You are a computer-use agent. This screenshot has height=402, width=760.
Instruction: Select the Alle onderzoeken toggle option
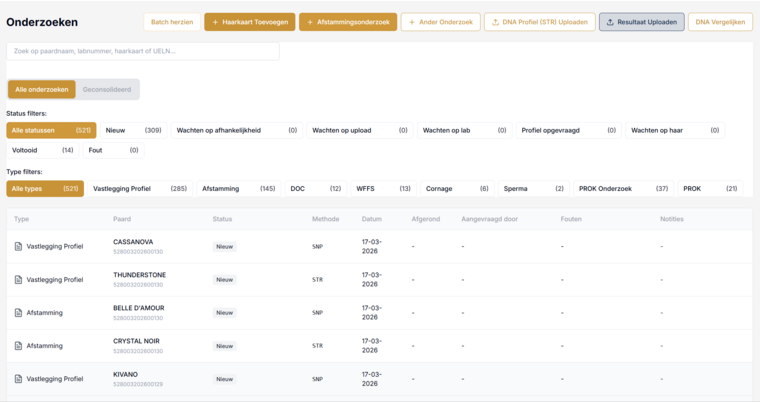click(x=42, y=89)
